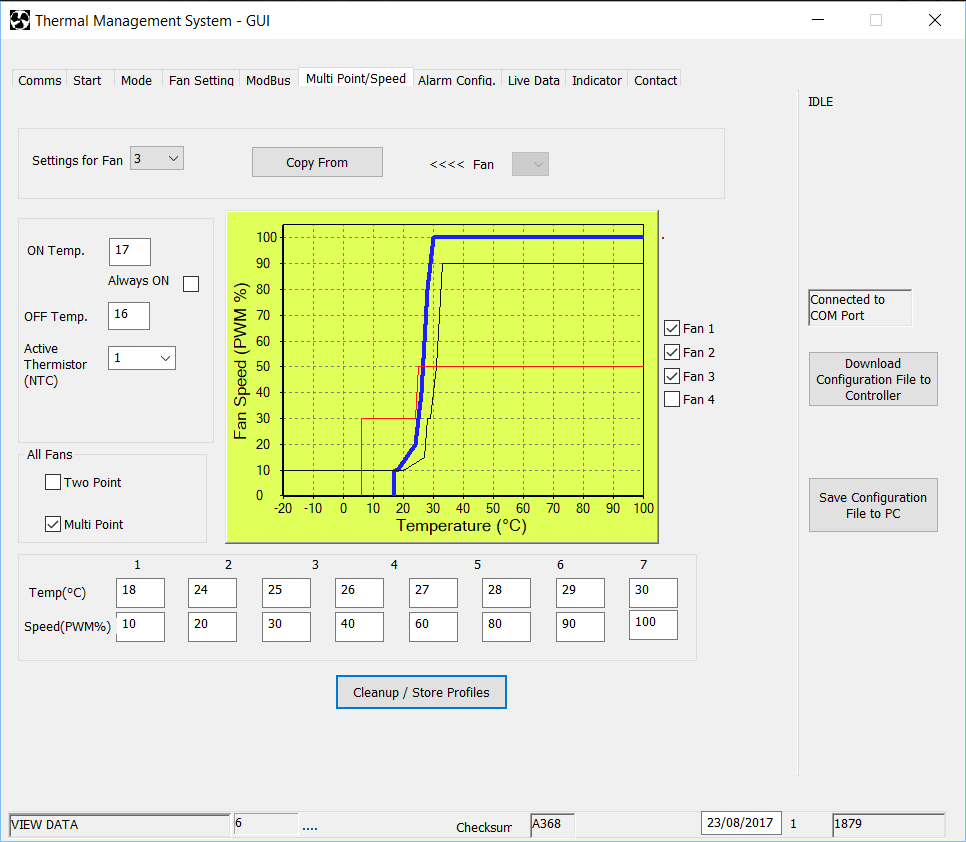Click the fan logo in the title bar

20,20
